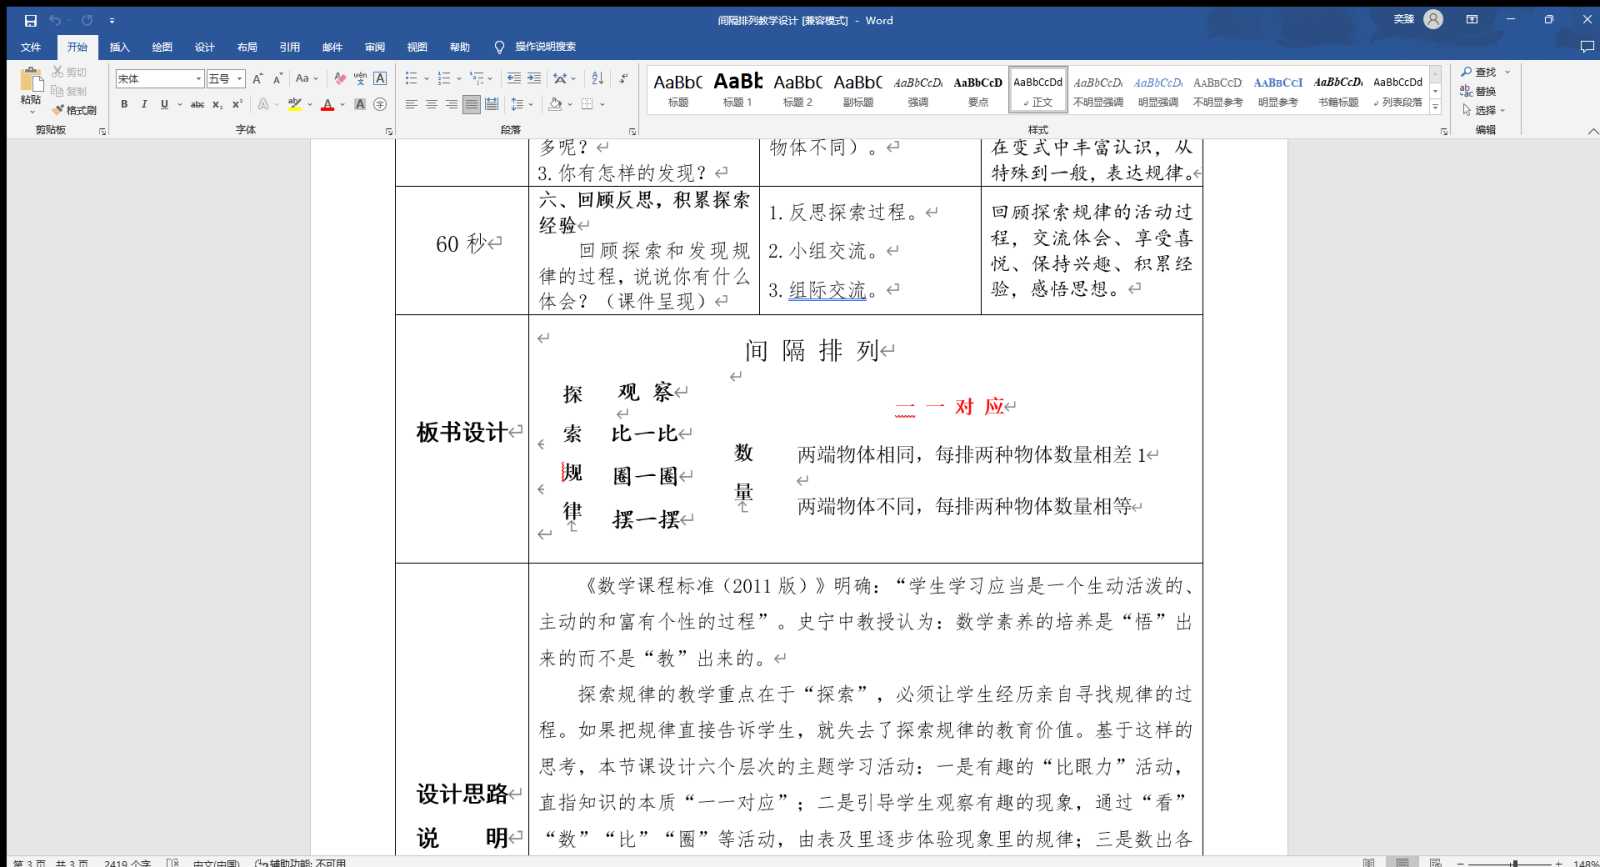The image size is (1600, 867).
Task: Click the Increase Indent icon
Action: click(x=534, y=78)
